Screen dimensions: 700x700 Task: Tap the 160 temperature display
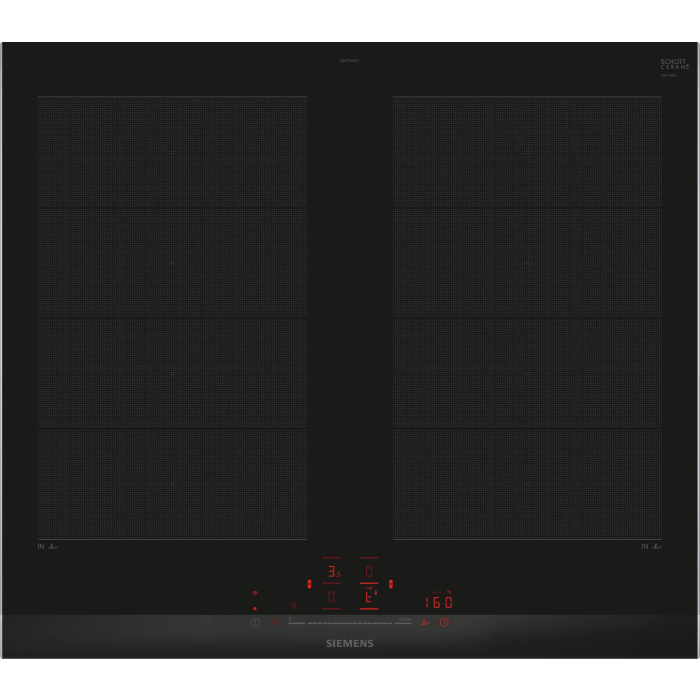pyautogui.click(x=439, y=602)
